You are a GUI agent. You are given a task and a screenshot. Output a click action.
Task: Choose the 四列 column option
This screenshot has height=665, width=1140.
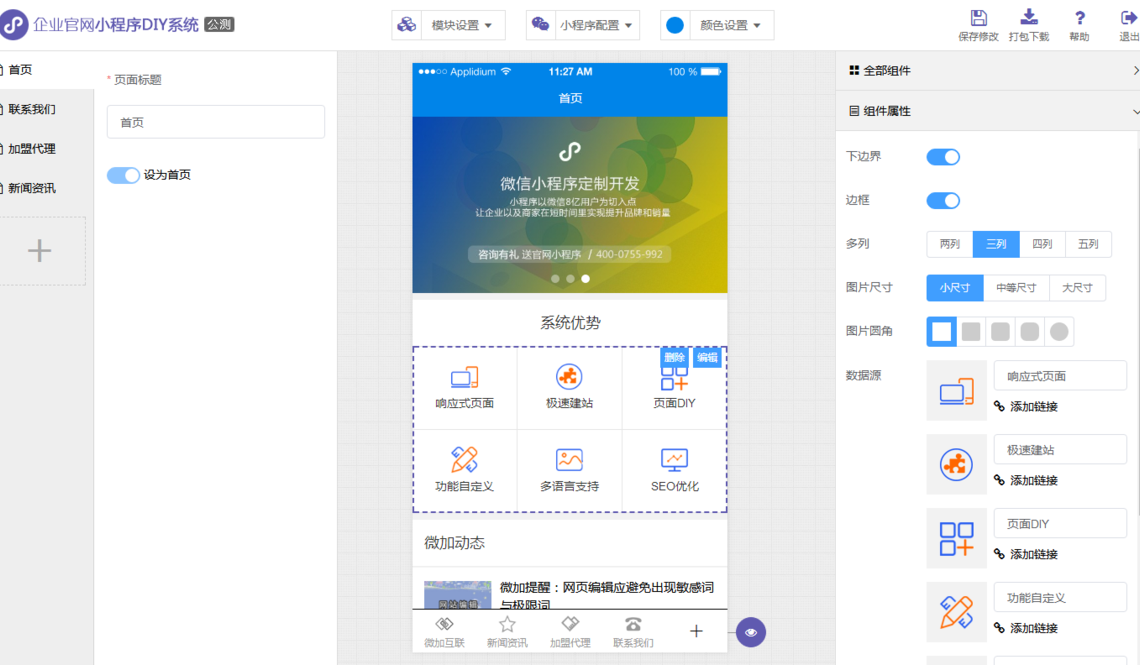[x=1042, y=244]
